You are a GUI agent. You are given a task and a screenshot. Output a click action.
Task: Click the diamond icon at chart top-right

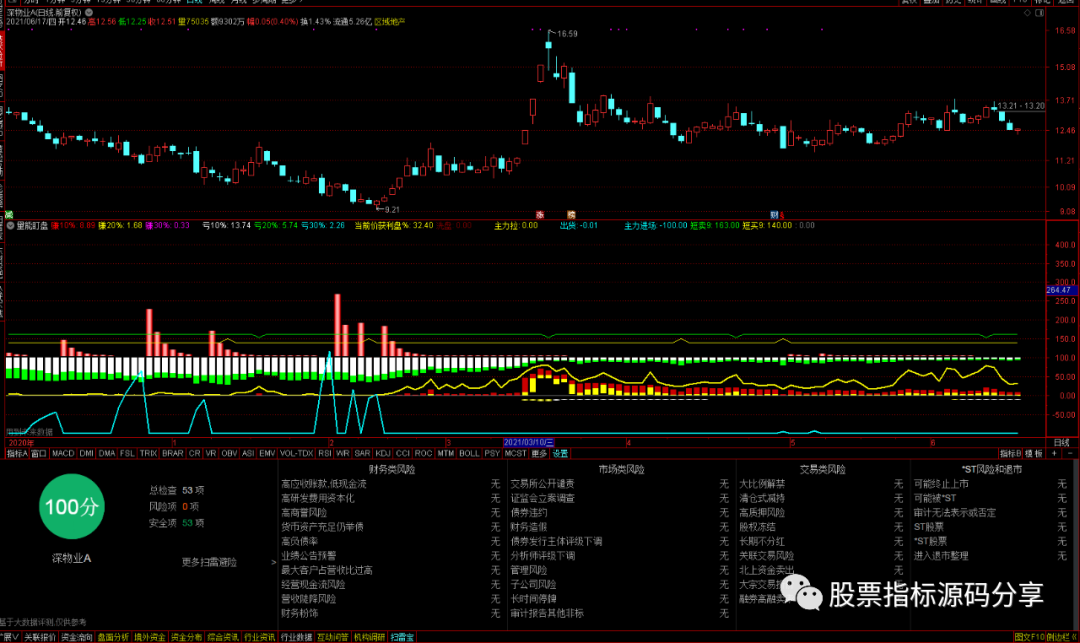click(1028, 12)
